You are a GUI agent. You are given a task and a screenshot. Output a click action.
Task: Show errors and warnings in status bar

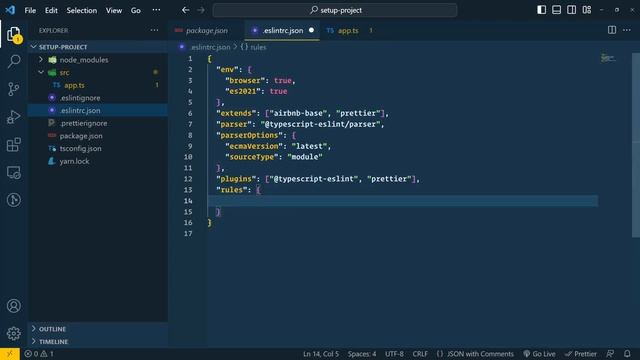pos(39,354)
